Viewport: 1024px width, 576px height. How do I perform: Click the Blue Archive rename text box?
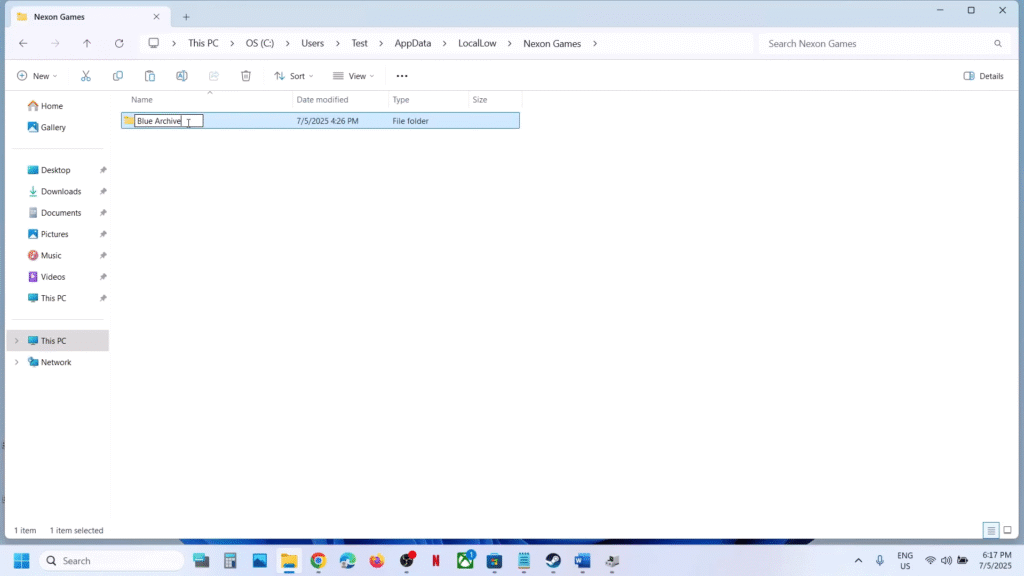169,121
